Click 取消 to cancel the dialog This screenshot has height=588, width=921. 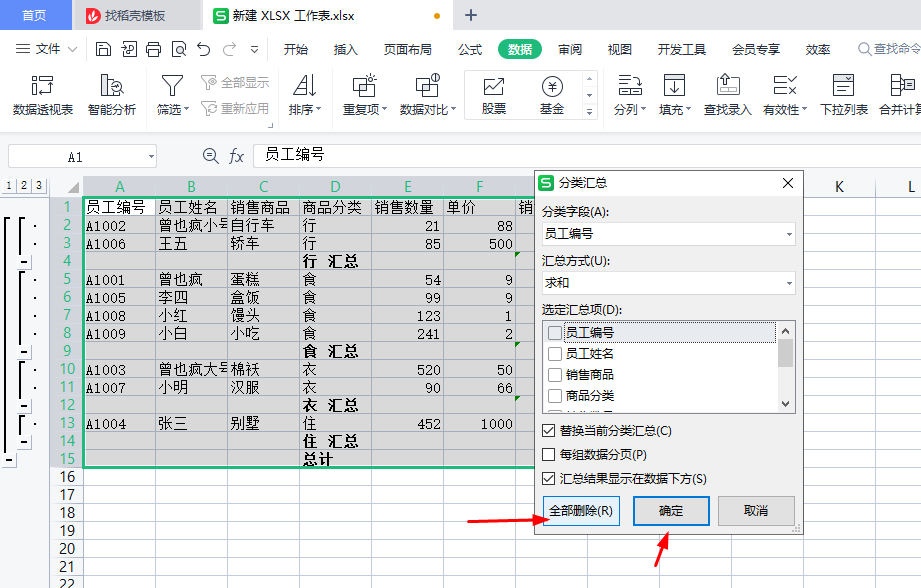pos(756,511)
